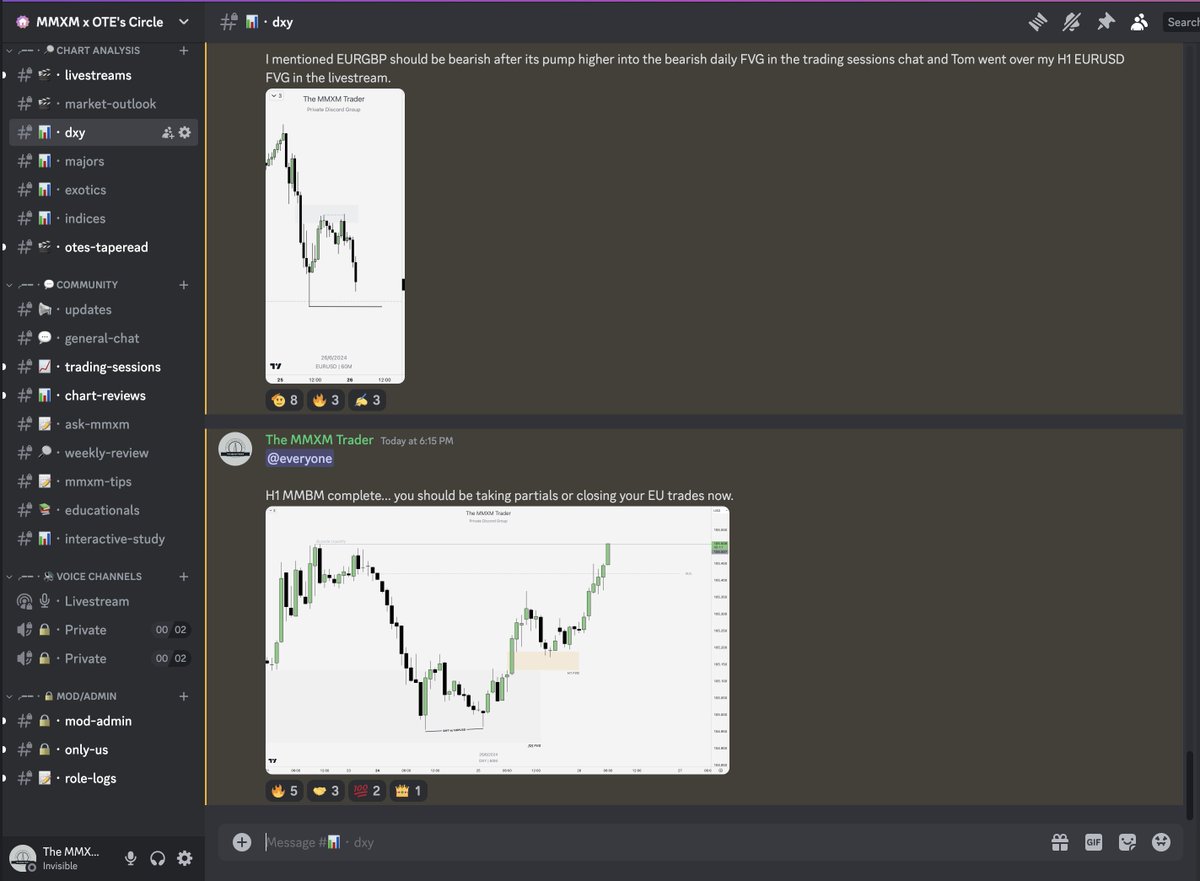
Task: Open dxy channel settings gear
Action: click(186, 133)
